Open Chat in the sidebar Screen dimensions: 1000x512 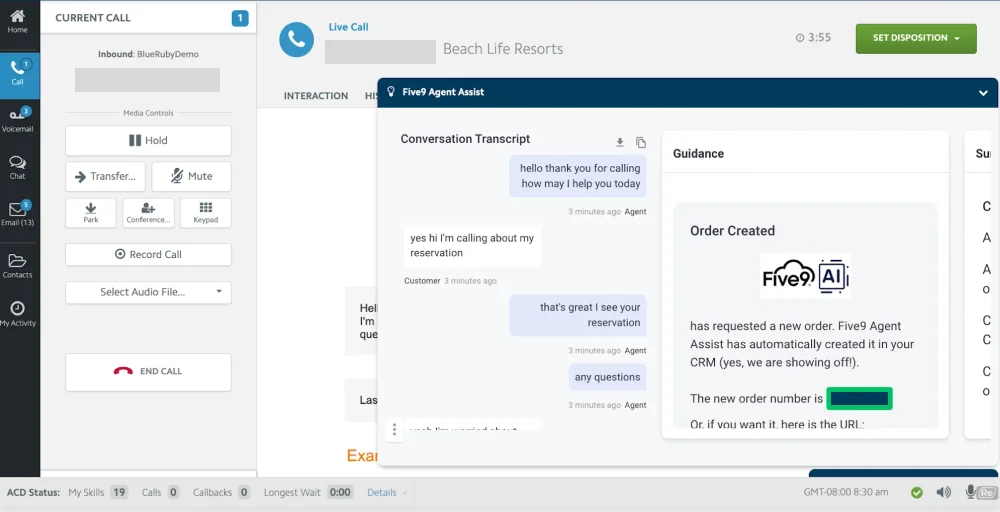[18, 167]
